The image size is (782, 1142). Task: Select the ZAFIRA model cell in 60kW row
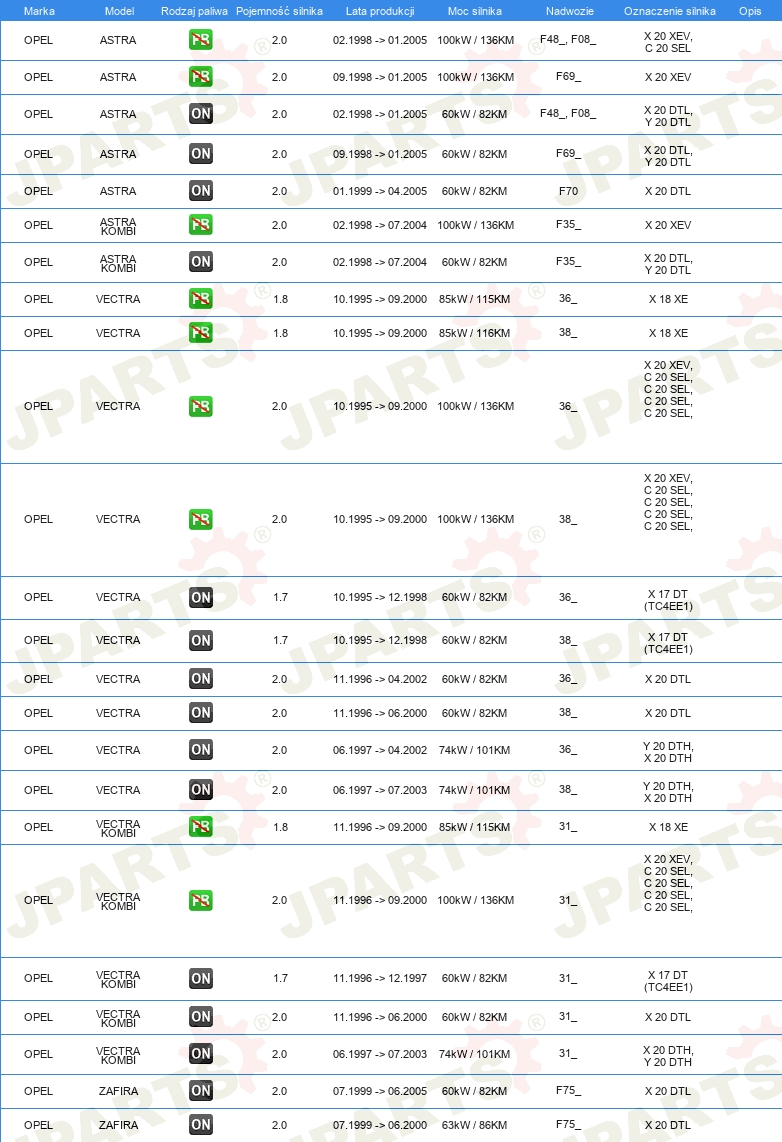click(x=118, y=1090)
